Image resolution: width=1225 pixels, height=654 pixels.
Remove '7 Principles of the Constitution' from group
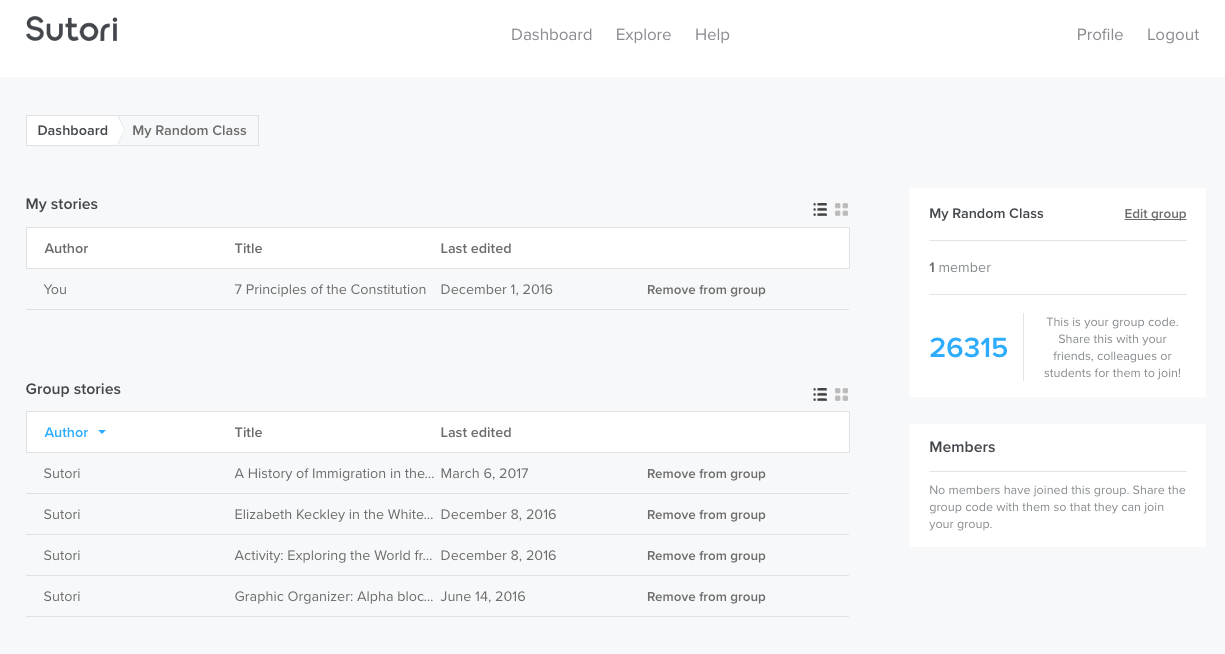(706, 289)
